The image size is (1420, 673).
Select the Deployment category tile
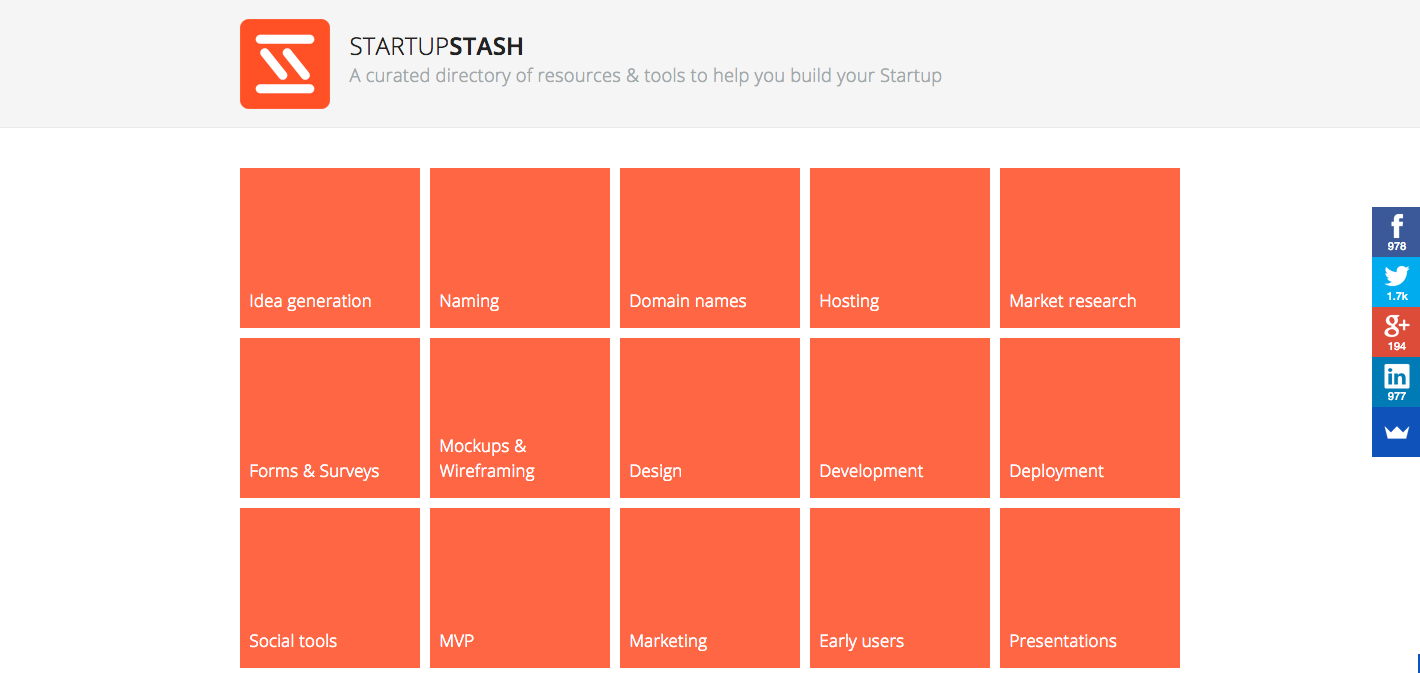(1090, 418)
